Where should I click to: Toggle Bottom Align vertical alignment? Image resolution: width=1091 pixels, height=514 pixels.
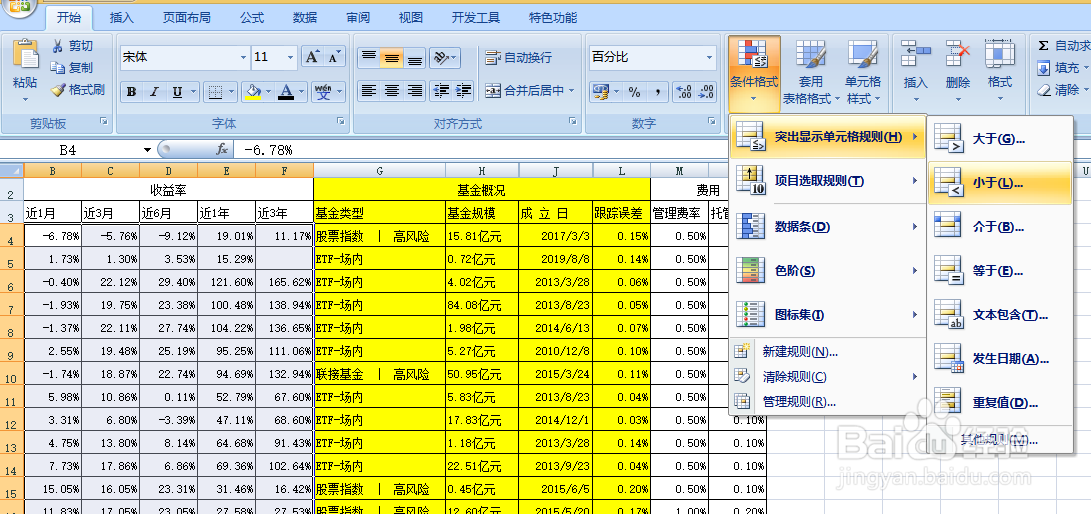click(x=415, y=58)
